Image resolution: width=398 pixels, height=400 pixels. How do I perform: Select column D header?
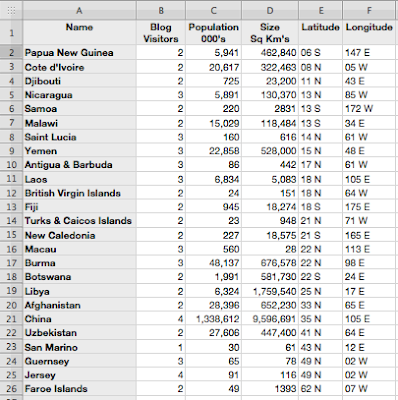coord(270,10)
